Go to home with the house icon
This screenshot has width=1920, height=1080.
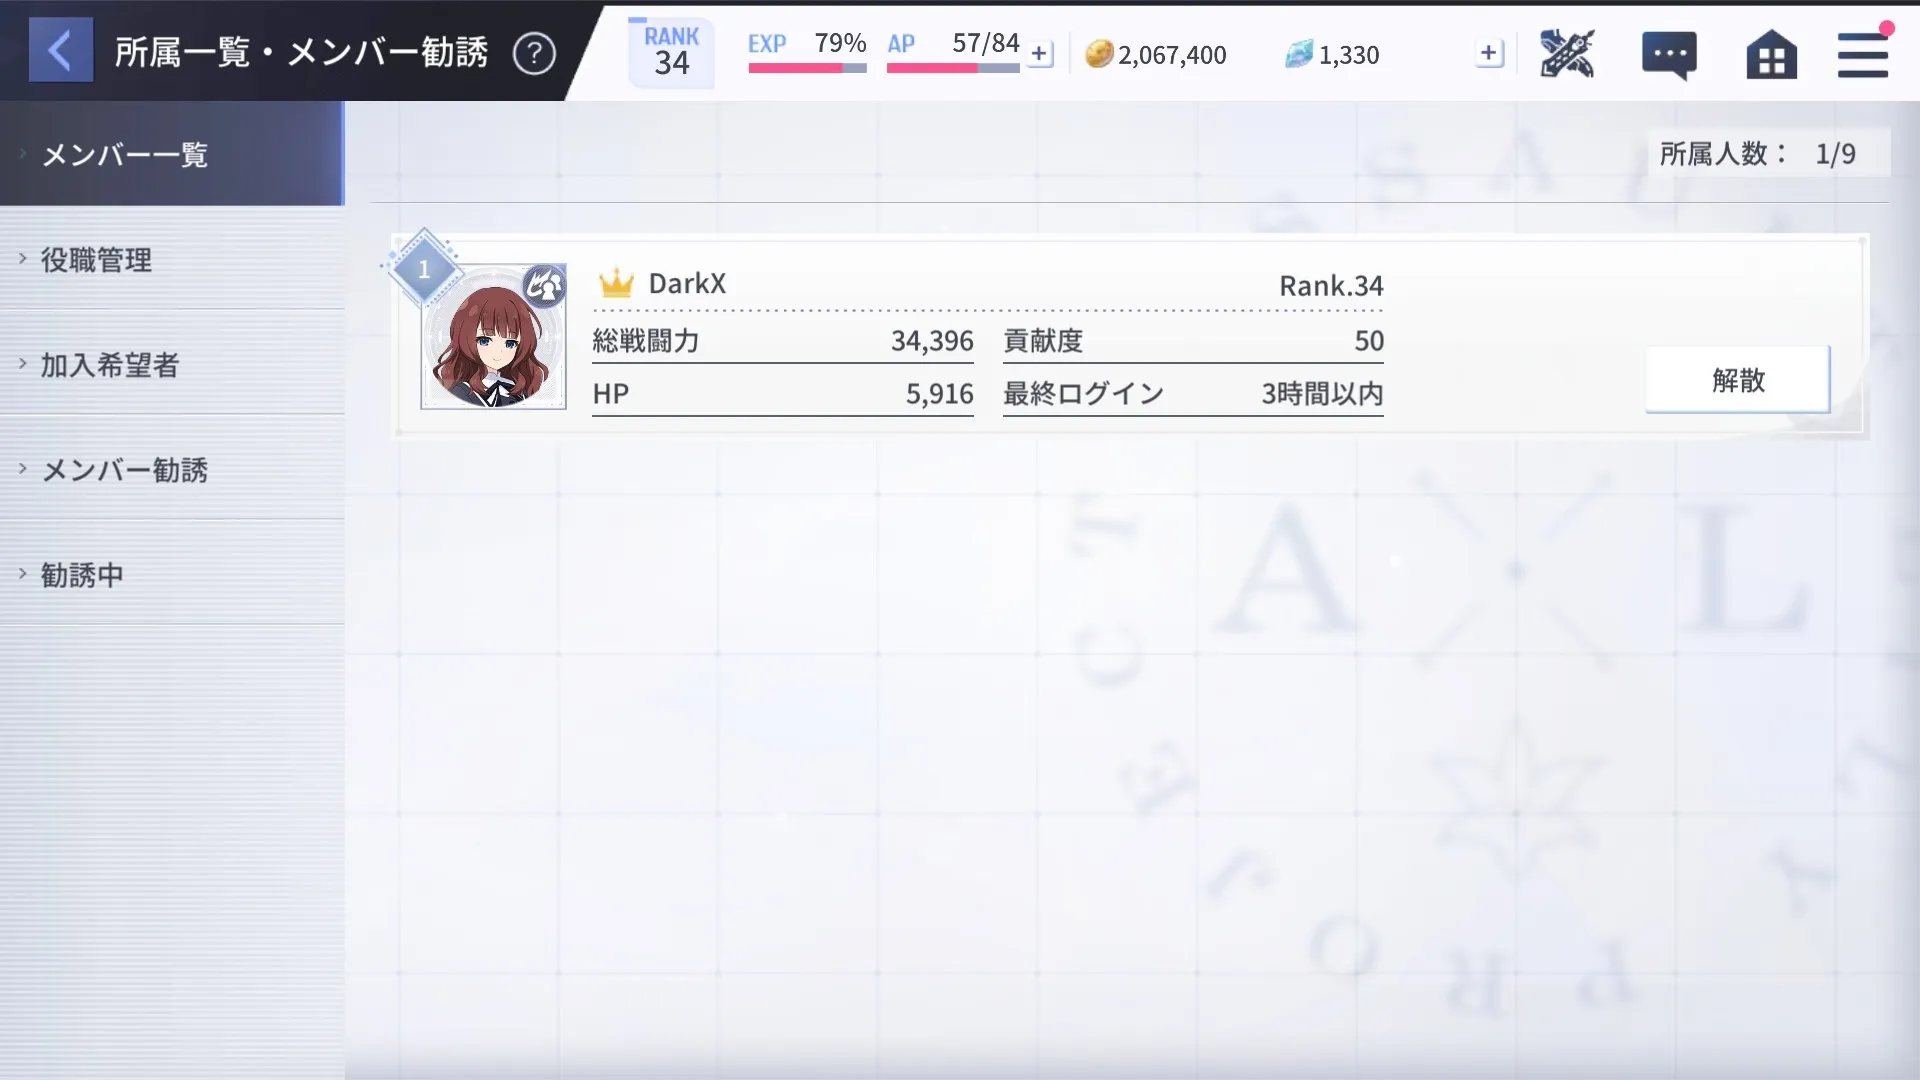[1771, 54]
